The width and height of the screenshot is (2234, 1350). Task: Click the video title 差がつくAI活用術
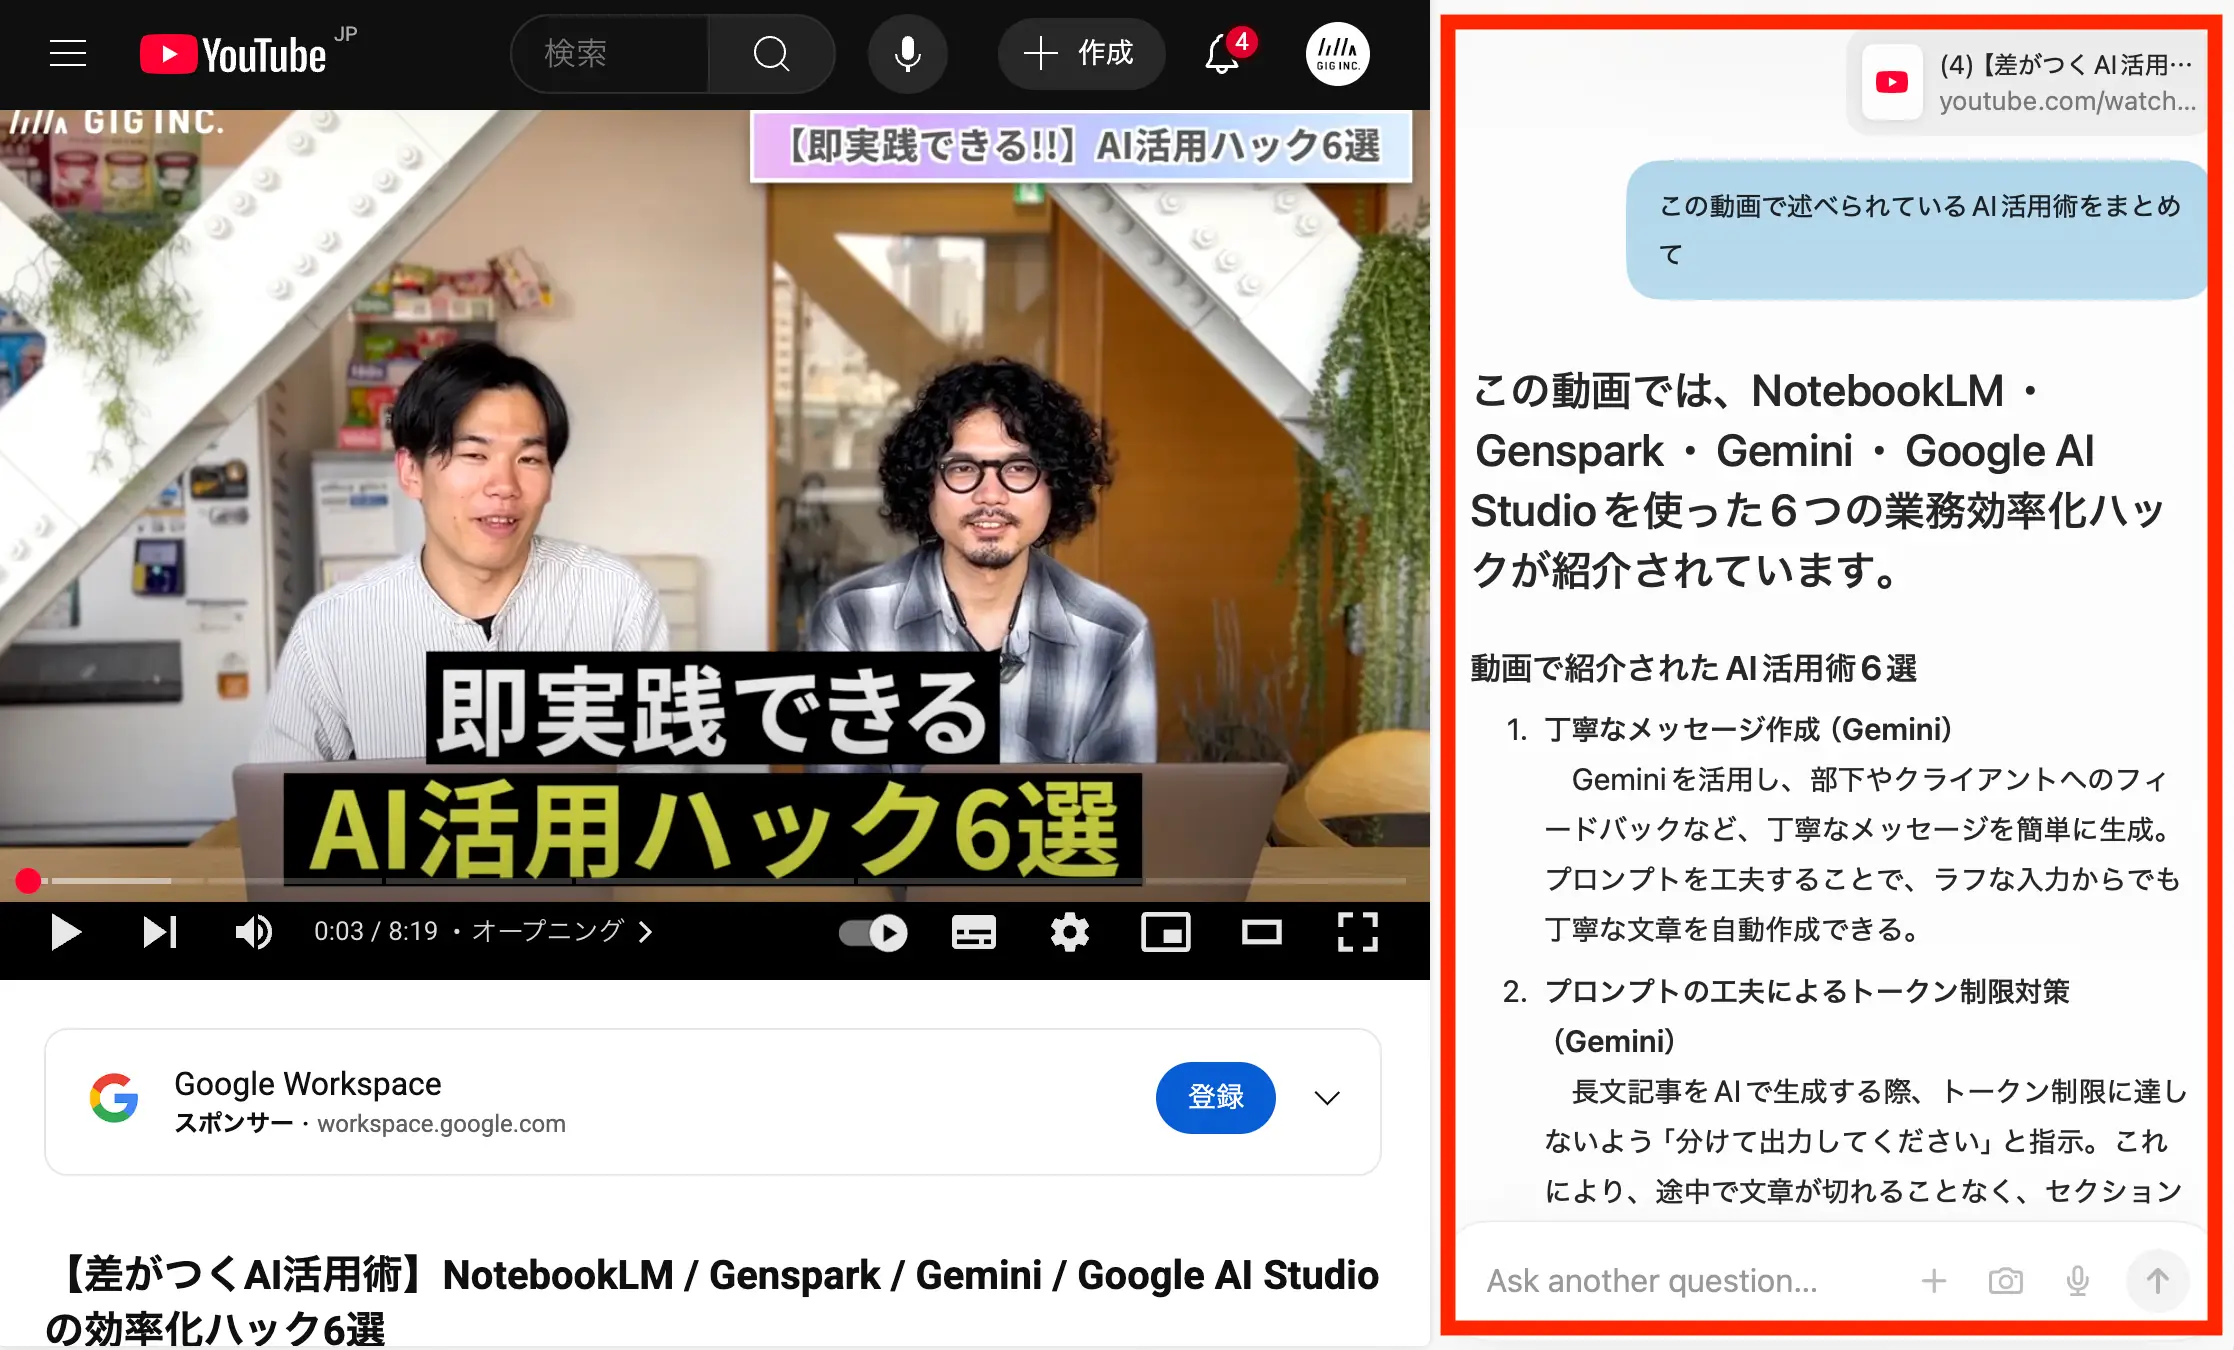(x=712, y=1301)
